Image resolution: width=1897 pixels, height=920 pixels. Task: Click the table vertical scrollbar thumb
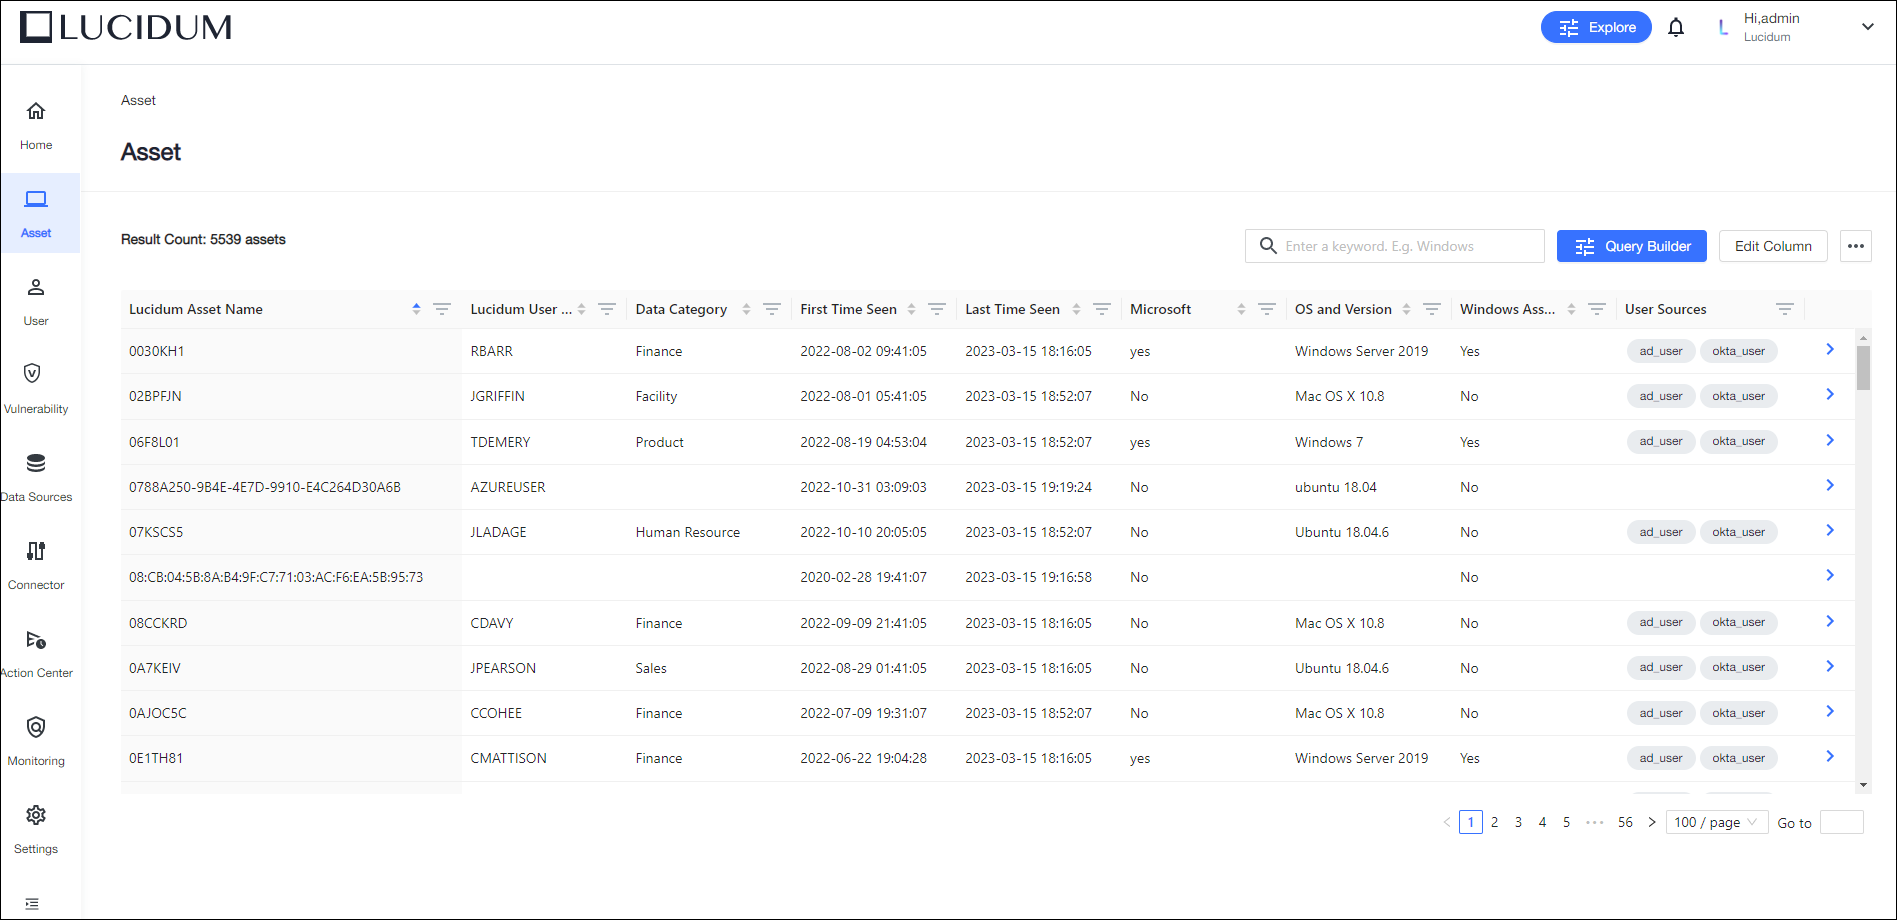pos(1863,367)
